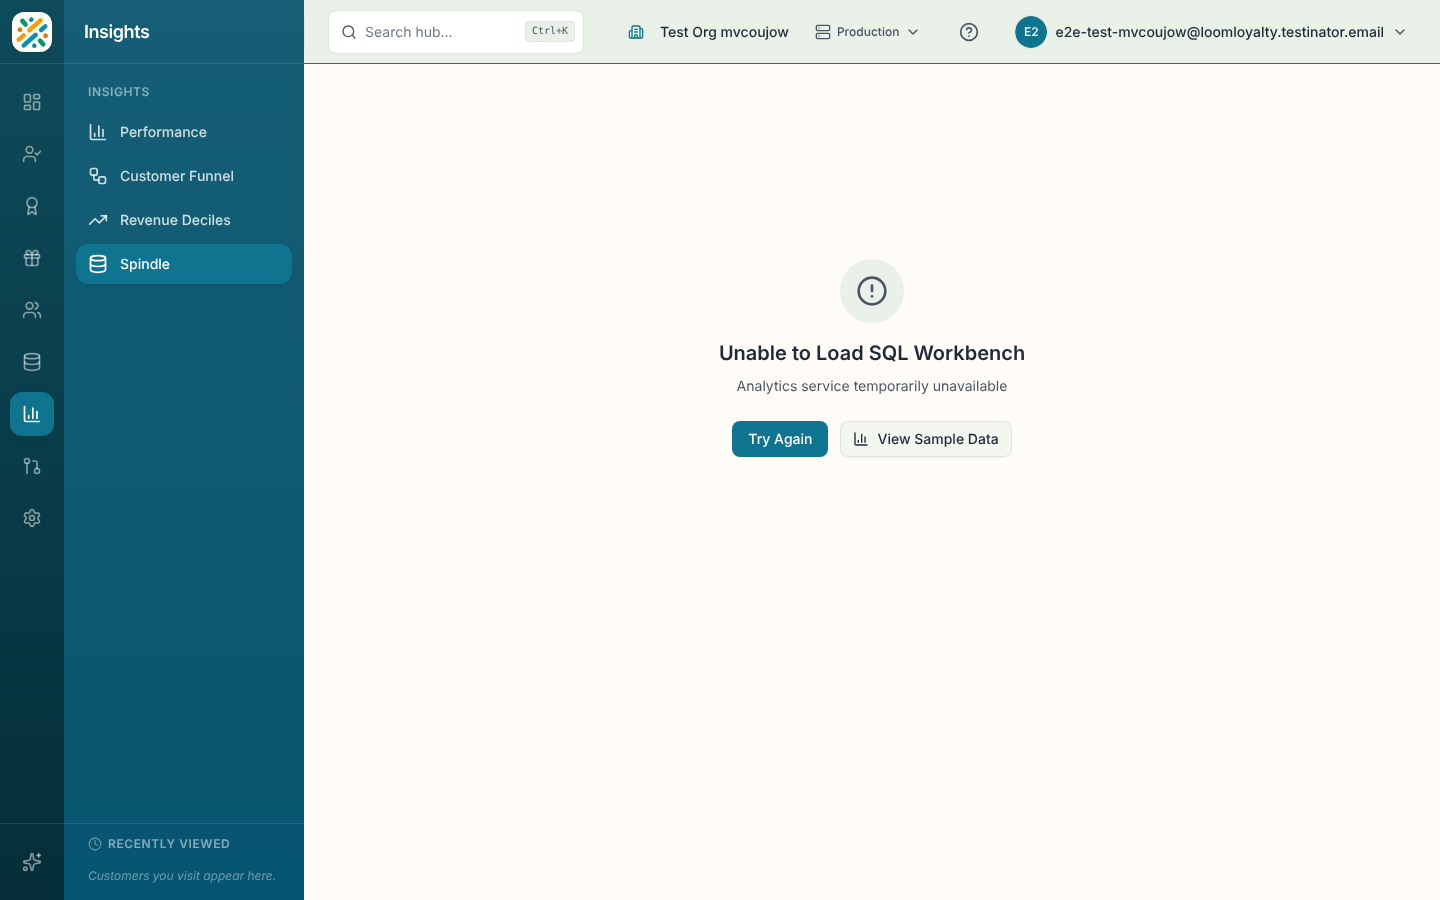Click 'Unable to Load SQL Workbench' heading
The width and height of the screenshot is (1440, 900).
click(872, 353)
